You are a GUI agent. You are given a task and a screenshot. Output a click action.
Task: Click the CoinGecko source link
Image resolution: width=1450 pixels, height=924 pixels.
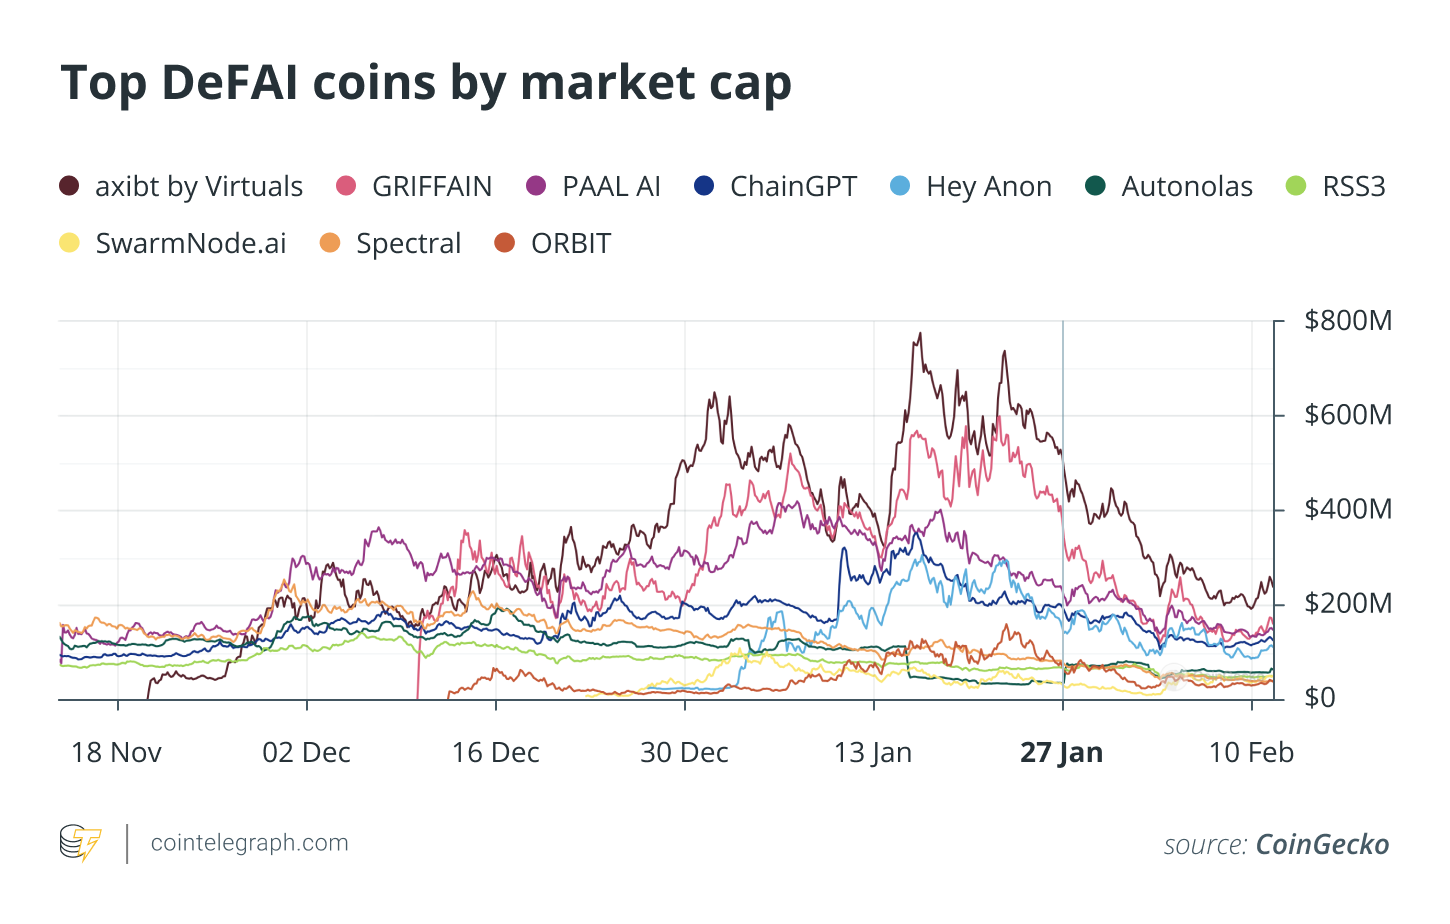point(1321,845)
